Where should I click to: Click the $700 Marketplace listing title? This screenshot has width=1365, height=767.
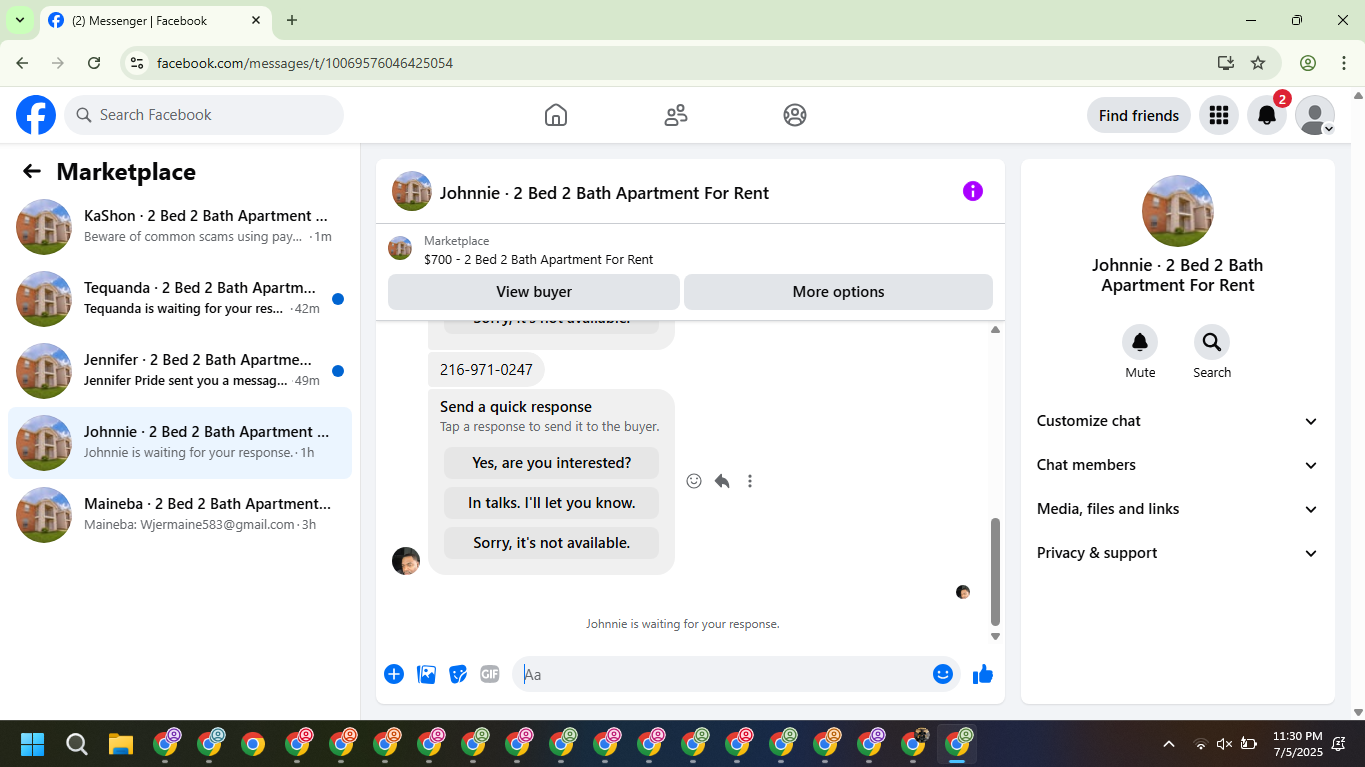pos(538,259)
